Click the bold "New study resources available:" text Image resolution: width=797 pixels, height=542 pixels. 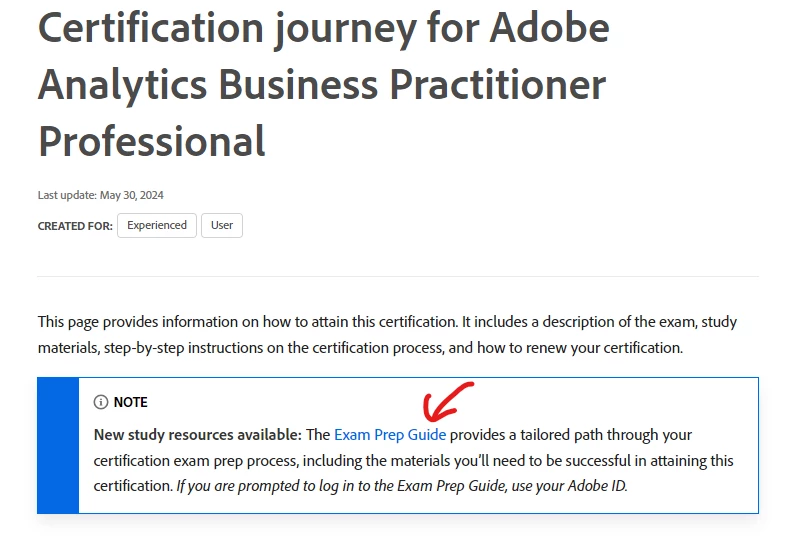[197, 435]
